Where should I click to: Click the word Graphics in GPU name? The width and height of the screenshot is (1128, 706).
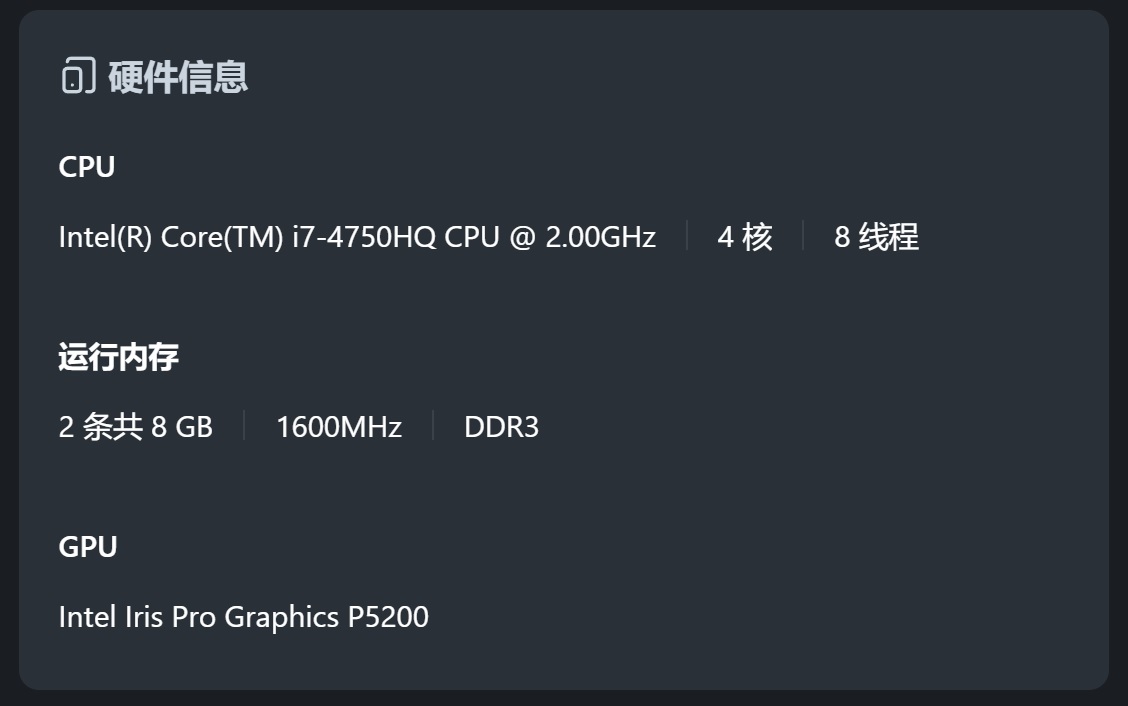(281, 617)
